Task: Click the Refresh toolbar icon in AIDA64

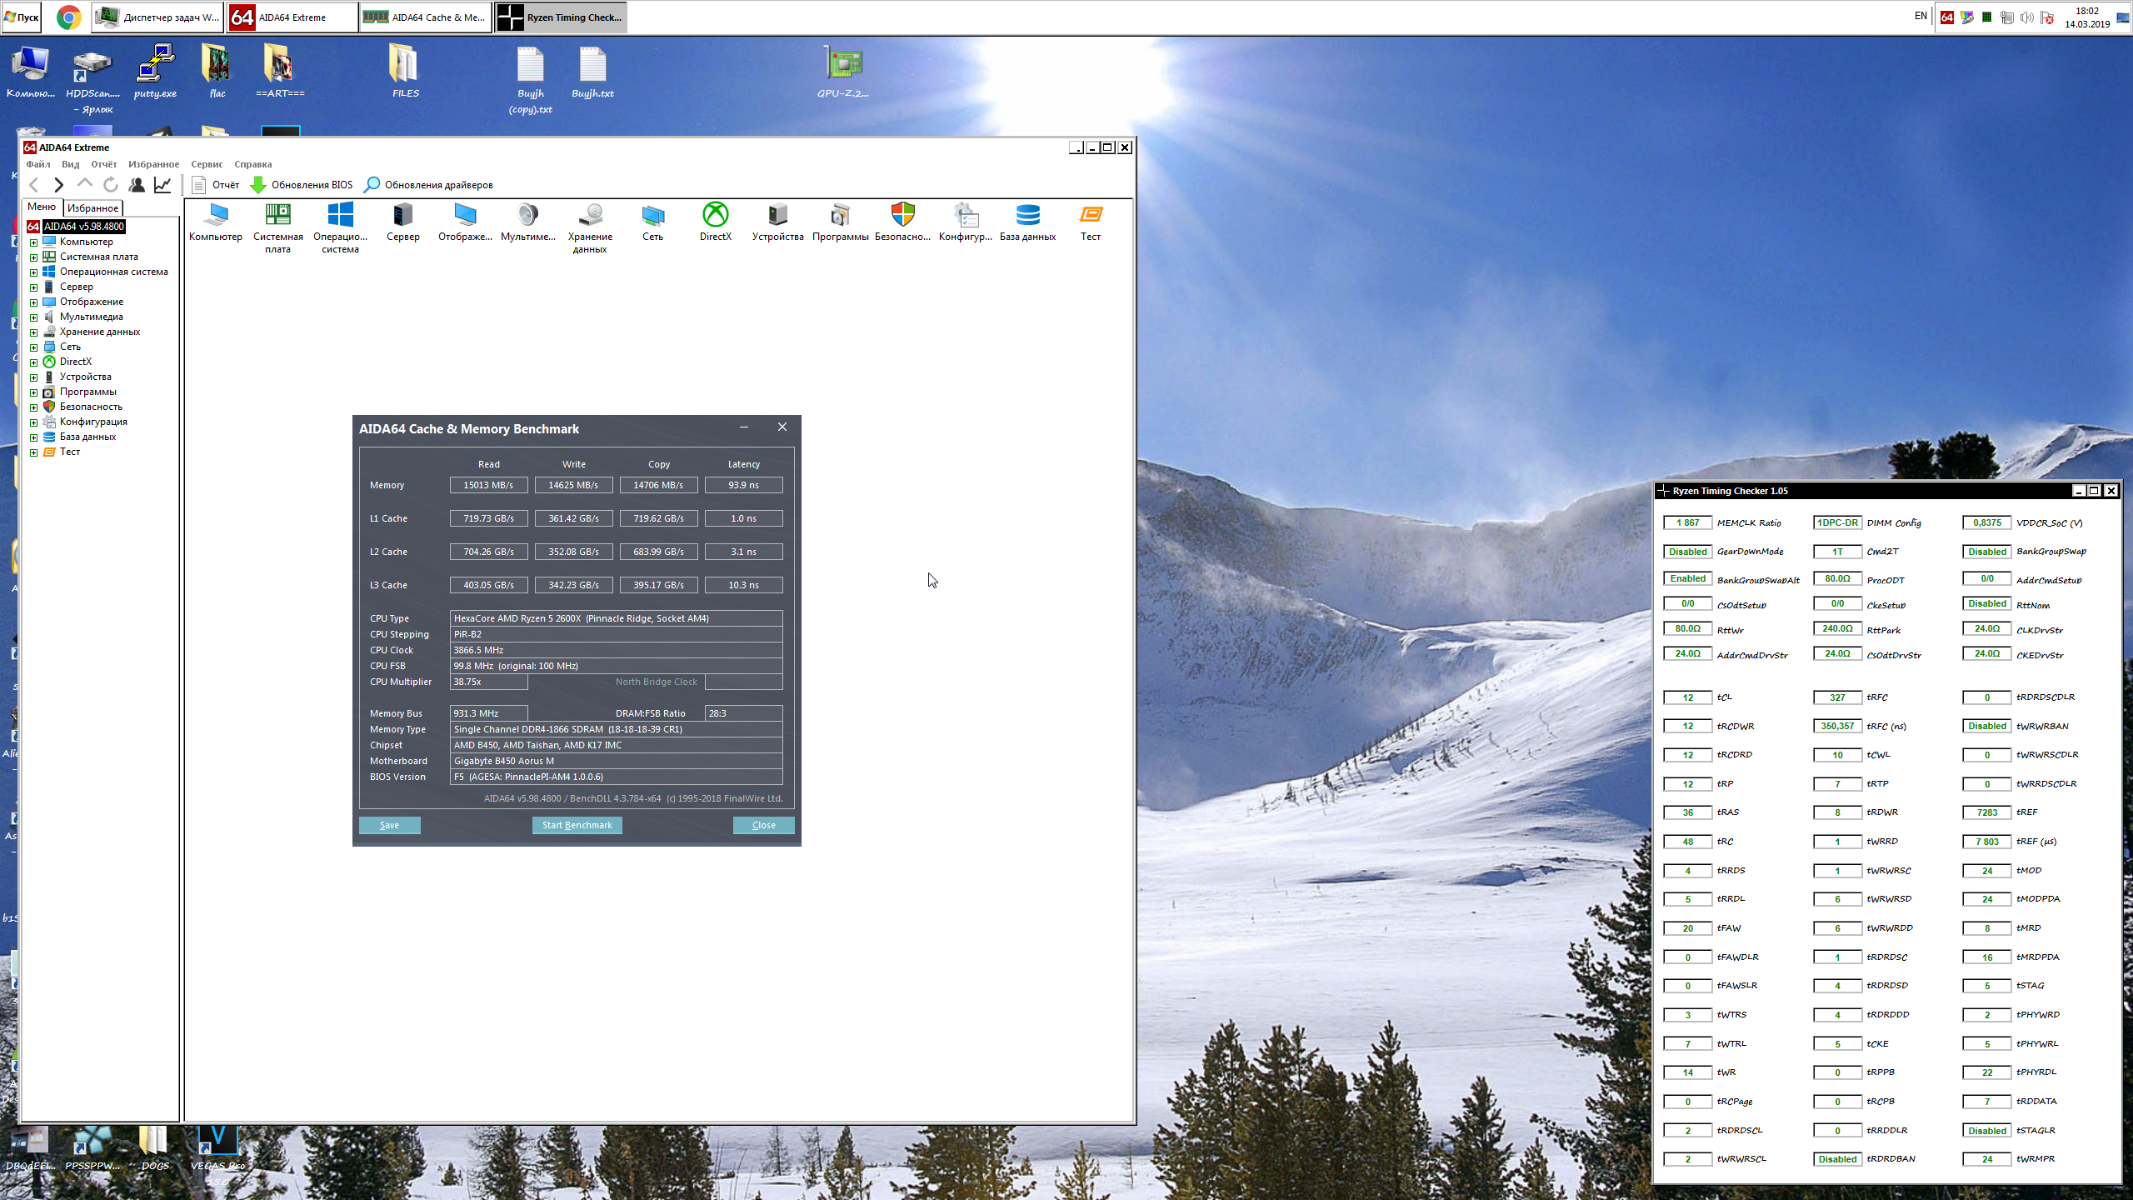Action: click(111, 185)
